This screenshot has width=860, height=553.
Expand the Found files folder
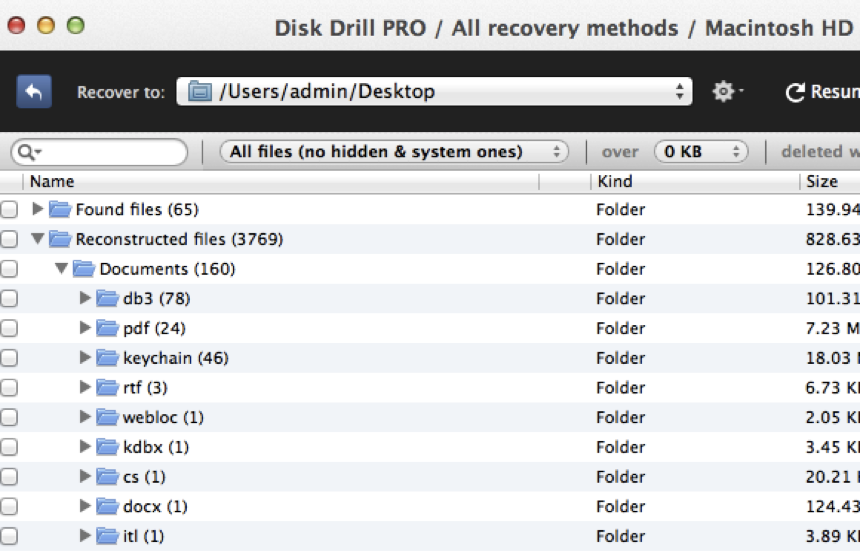tap(38, 210)
